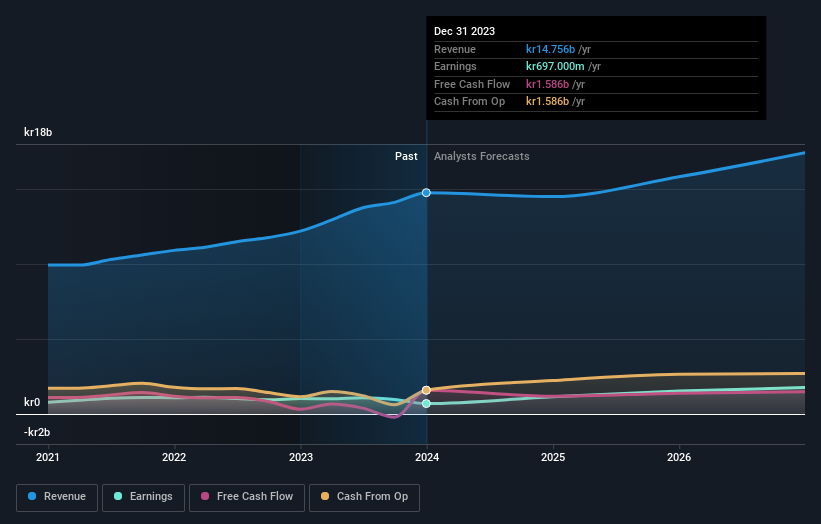Click the kr697.000m earnings value in tooltip

[555, 66]
